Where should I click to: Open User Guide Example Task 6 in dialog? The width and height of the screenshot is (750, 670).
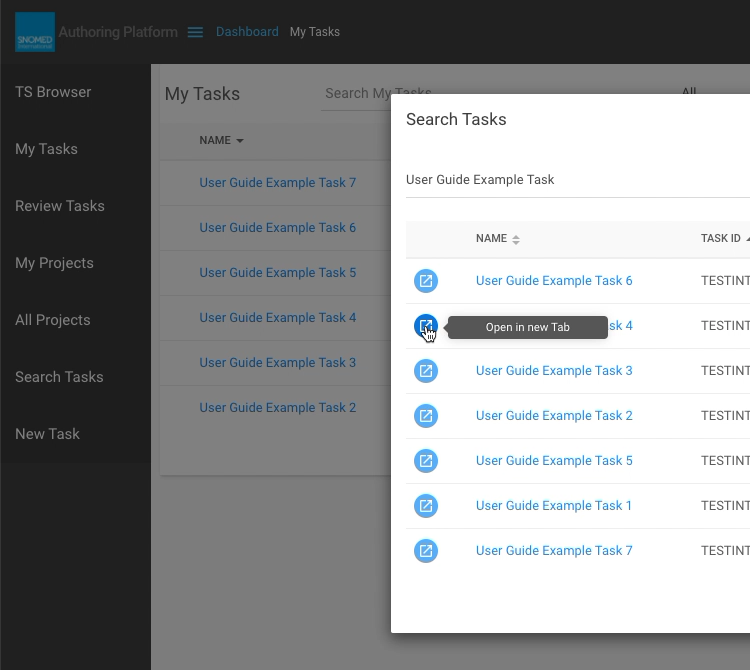[554, 281]
